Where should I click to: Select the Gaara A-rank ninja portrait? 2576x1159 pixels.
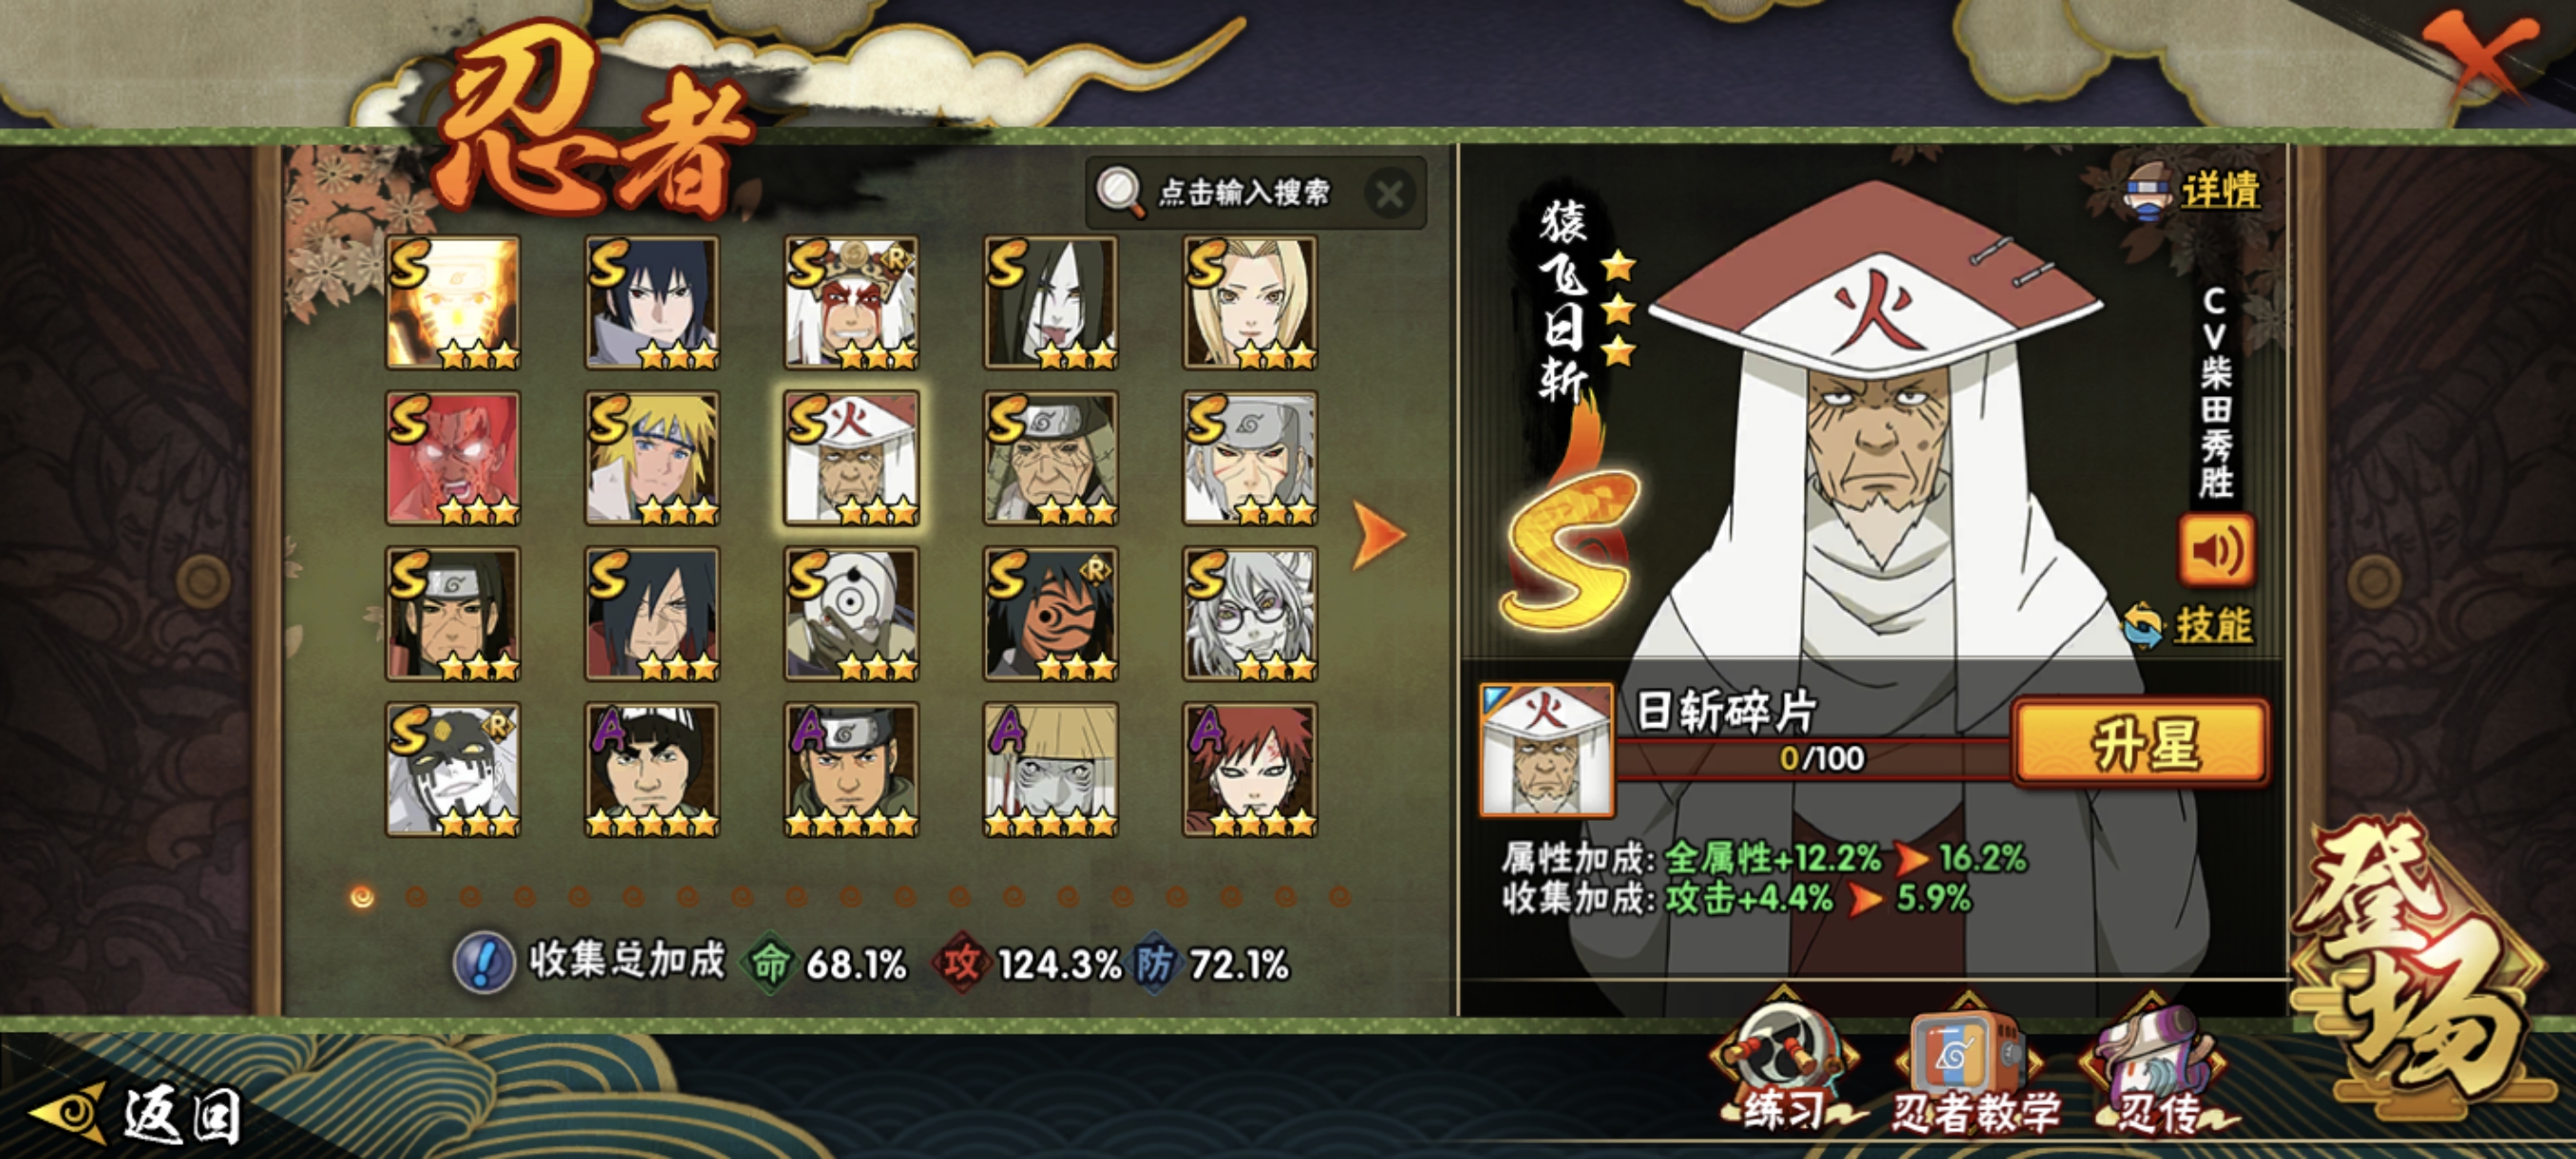point(1250,769)
